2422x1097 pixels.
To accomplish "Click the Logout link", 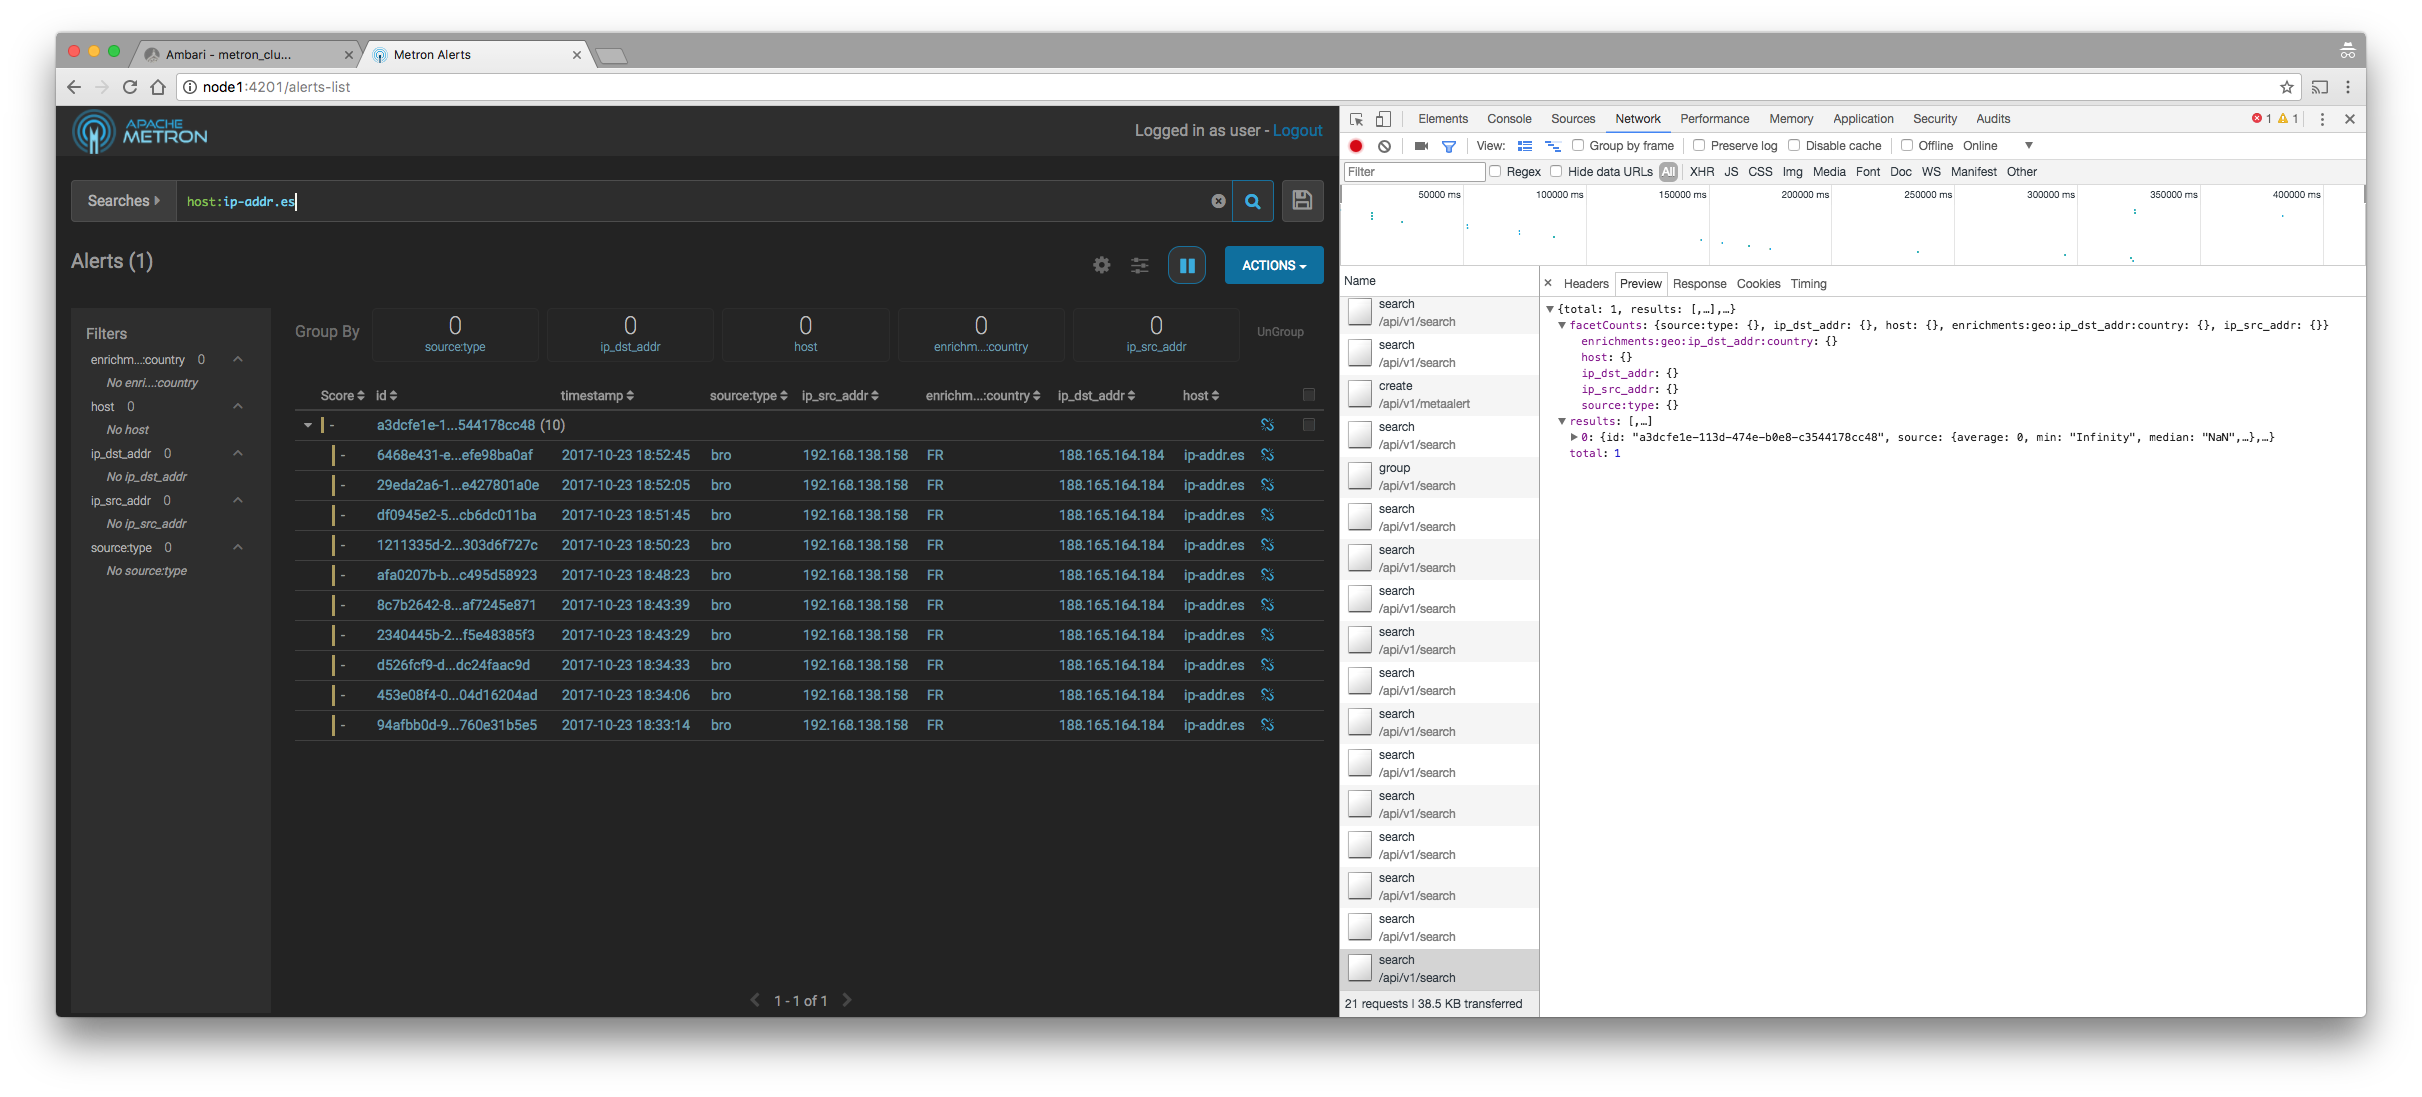I will point(1297,131).
